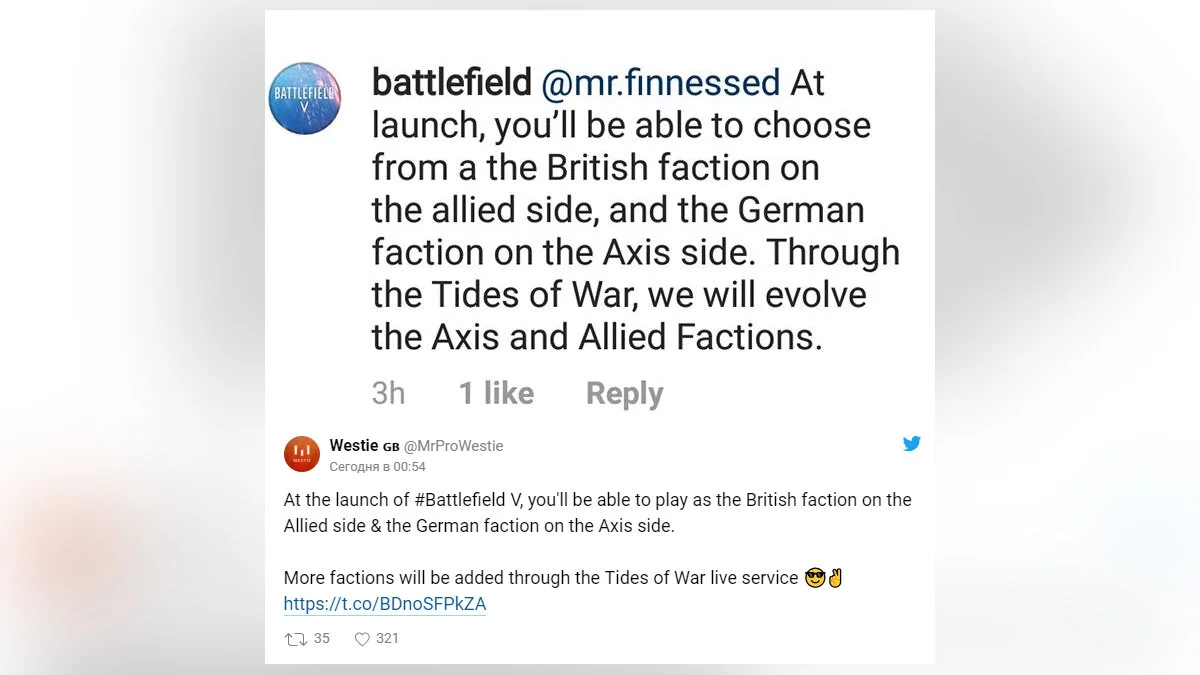
Task: View who liked via "1 like"
Action: (496, 393)
